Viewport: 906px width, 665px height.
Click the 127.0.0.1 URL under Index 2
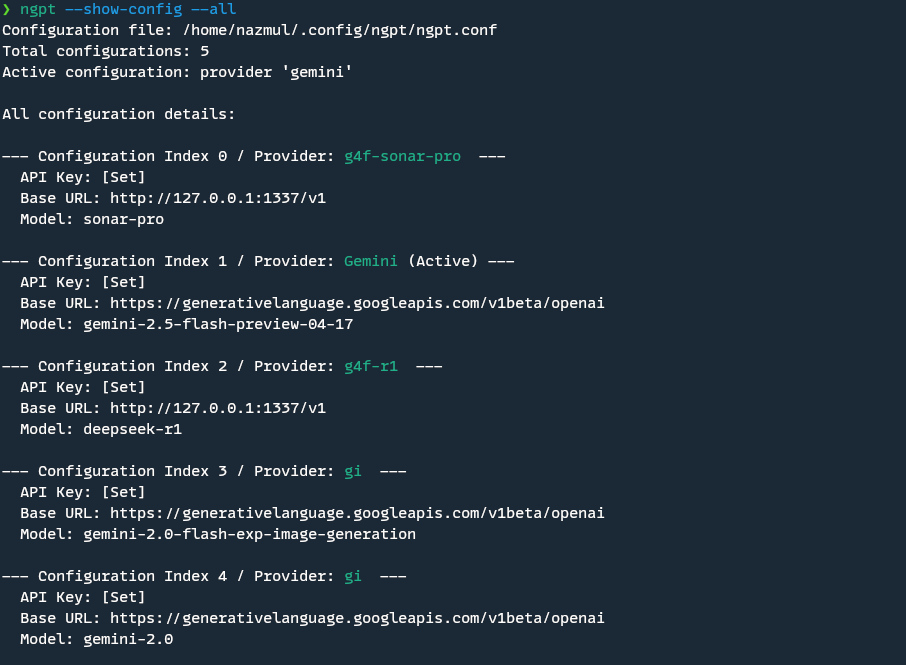tap(218, 408)
